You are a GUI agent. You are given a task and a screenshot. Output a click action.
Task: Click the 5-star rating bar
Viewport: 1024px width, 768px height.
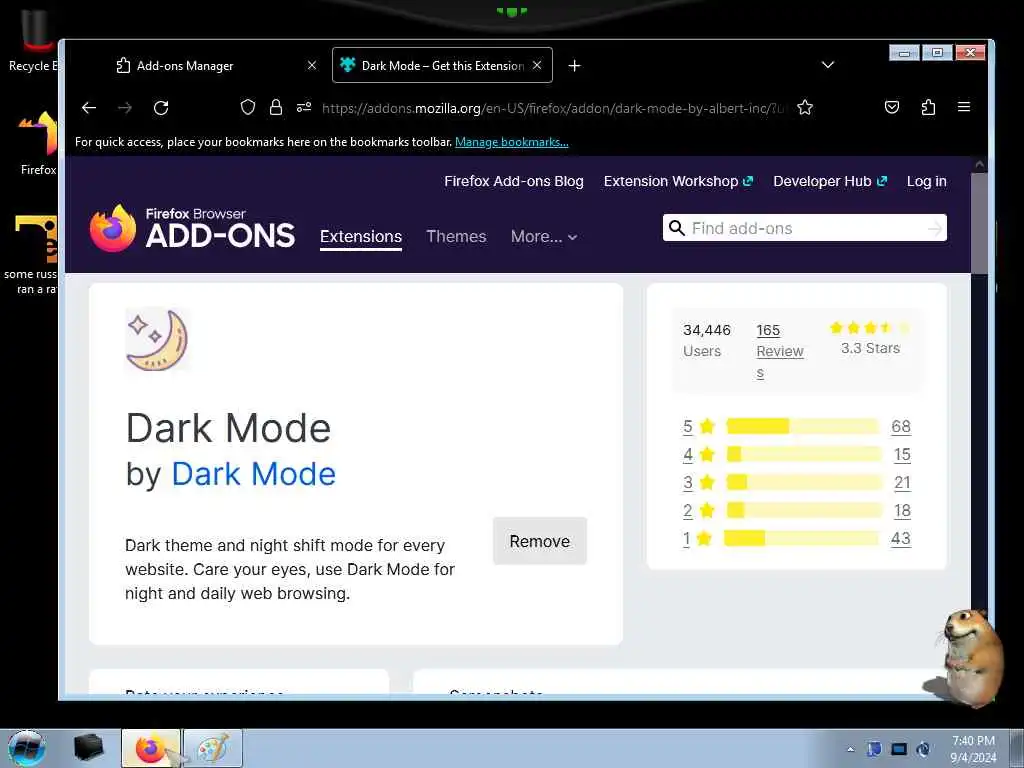click(x=803, y=426)
